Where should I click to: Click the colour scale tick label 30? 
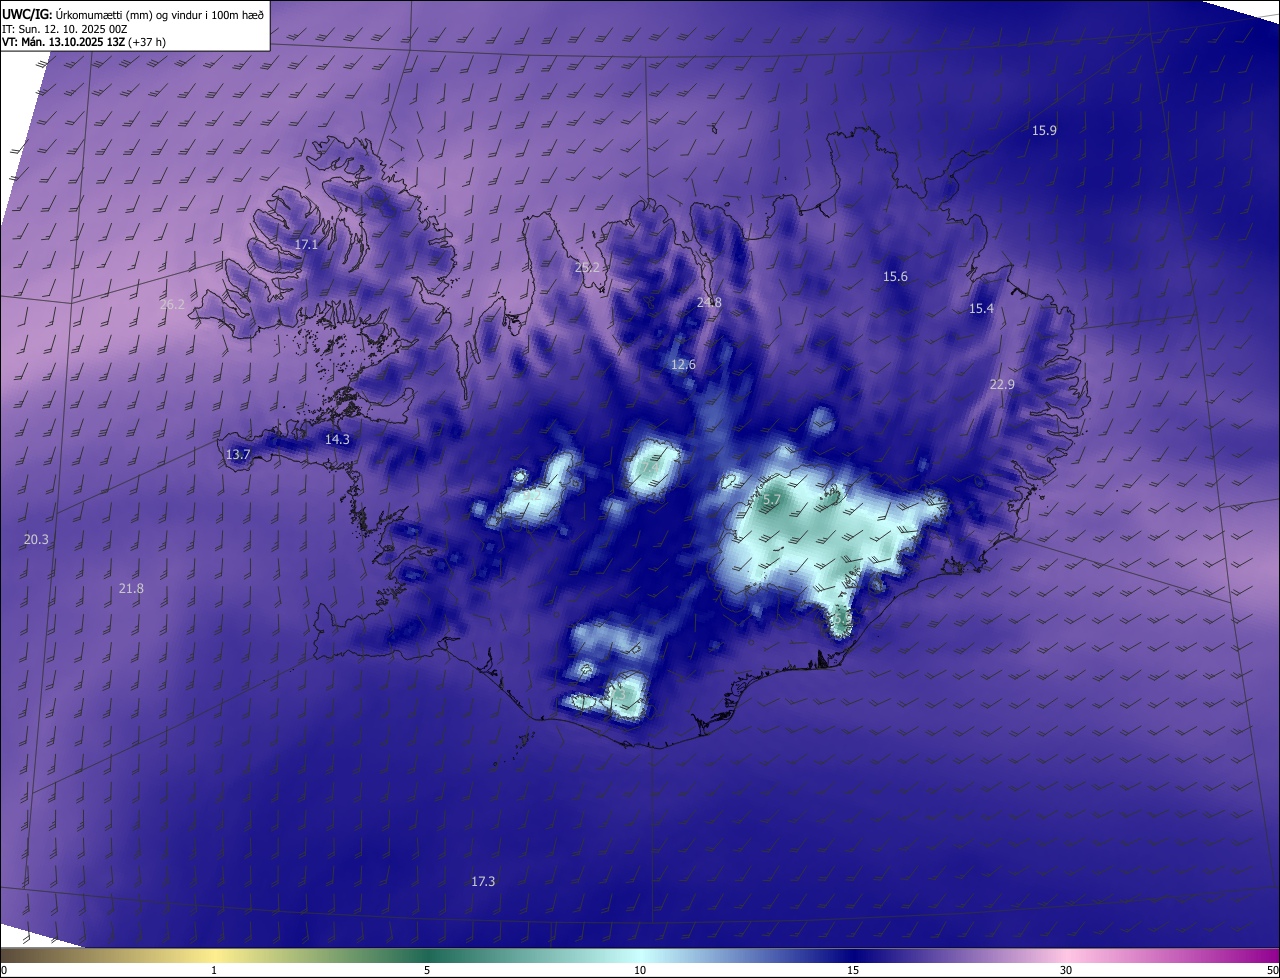tap(1066, 970)
